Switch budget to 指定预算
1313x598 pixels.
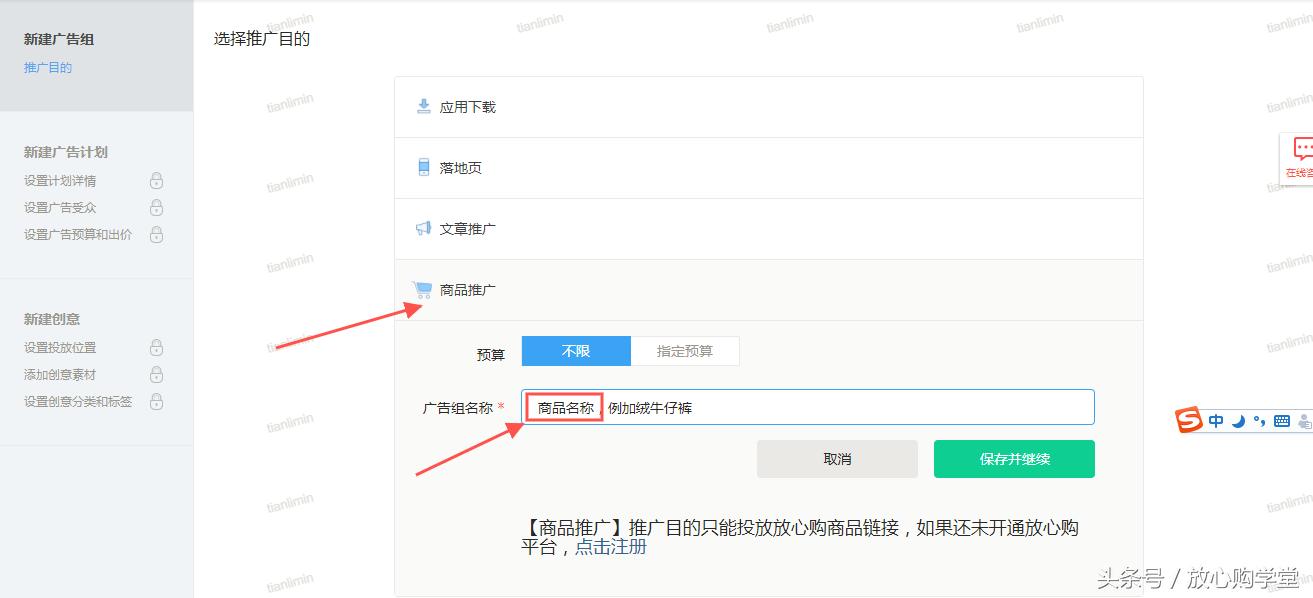pyautogui.click(x=685, y=350)
